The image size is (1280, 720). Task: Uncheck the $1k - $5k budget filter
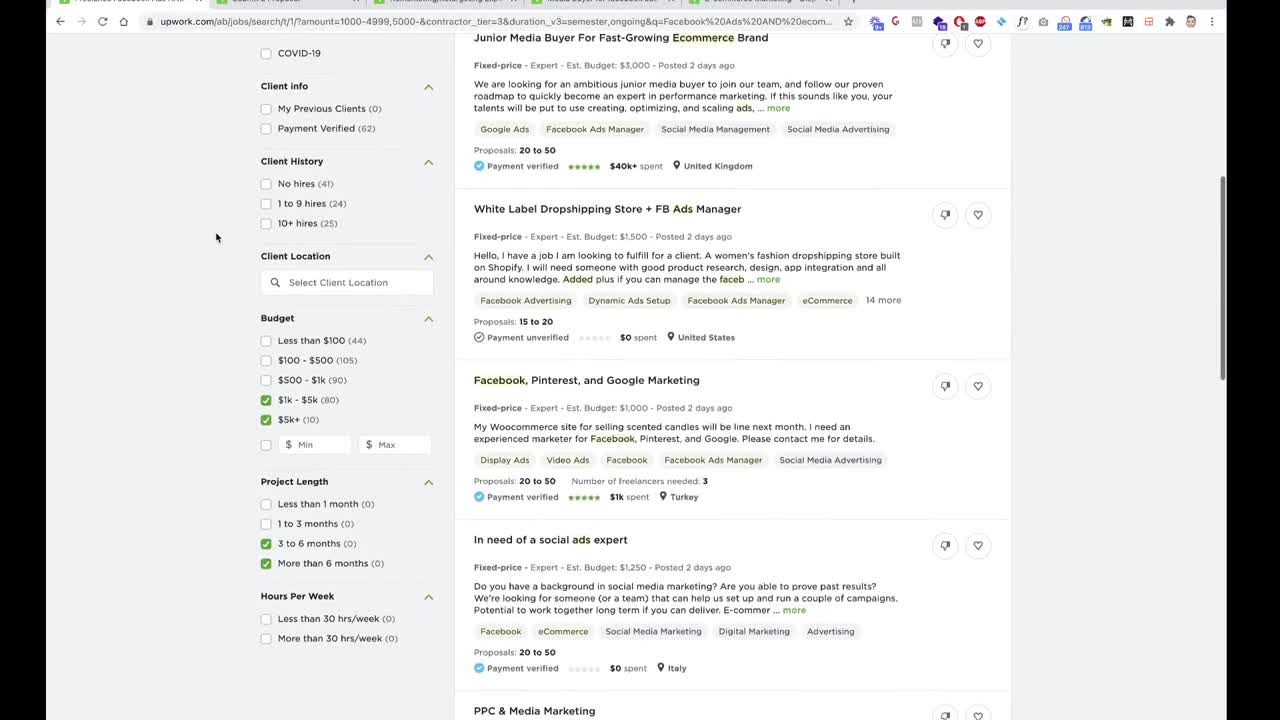(266, 400)
